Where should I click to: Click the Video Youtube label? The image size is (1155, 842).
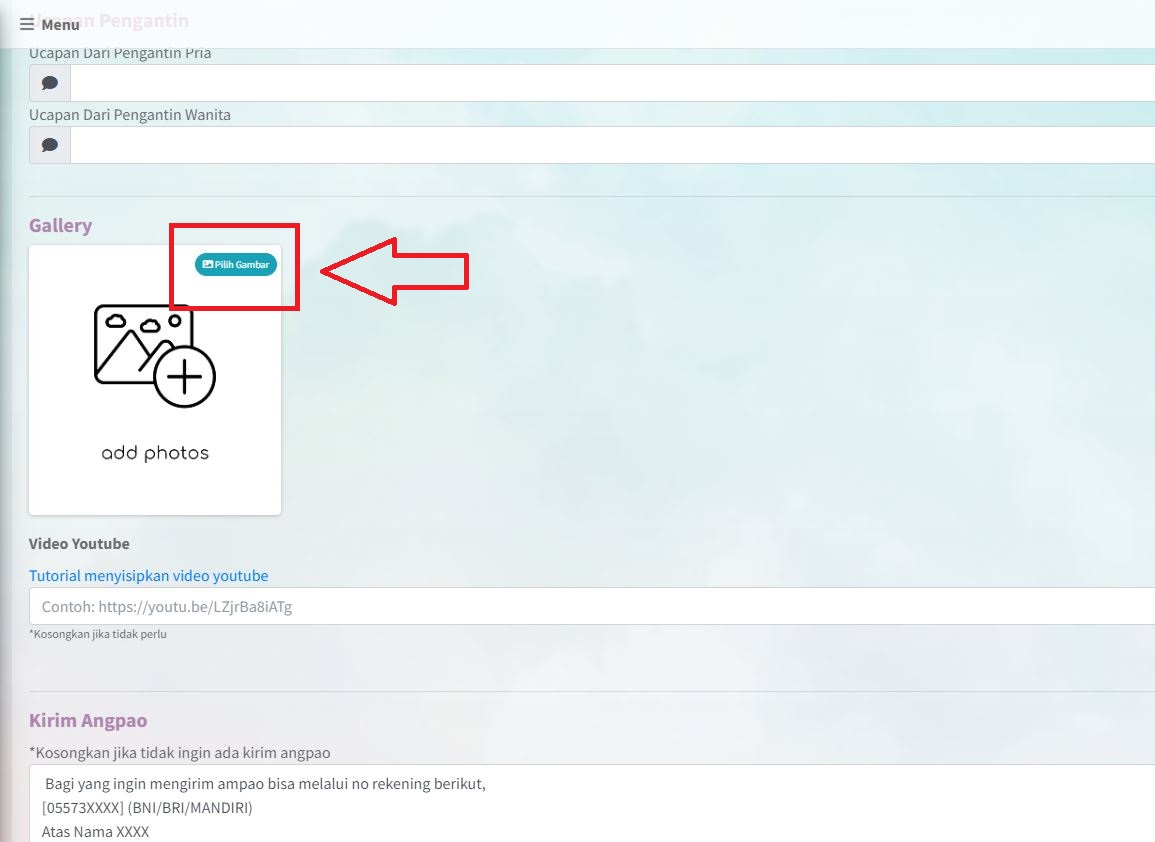point(79,544)
